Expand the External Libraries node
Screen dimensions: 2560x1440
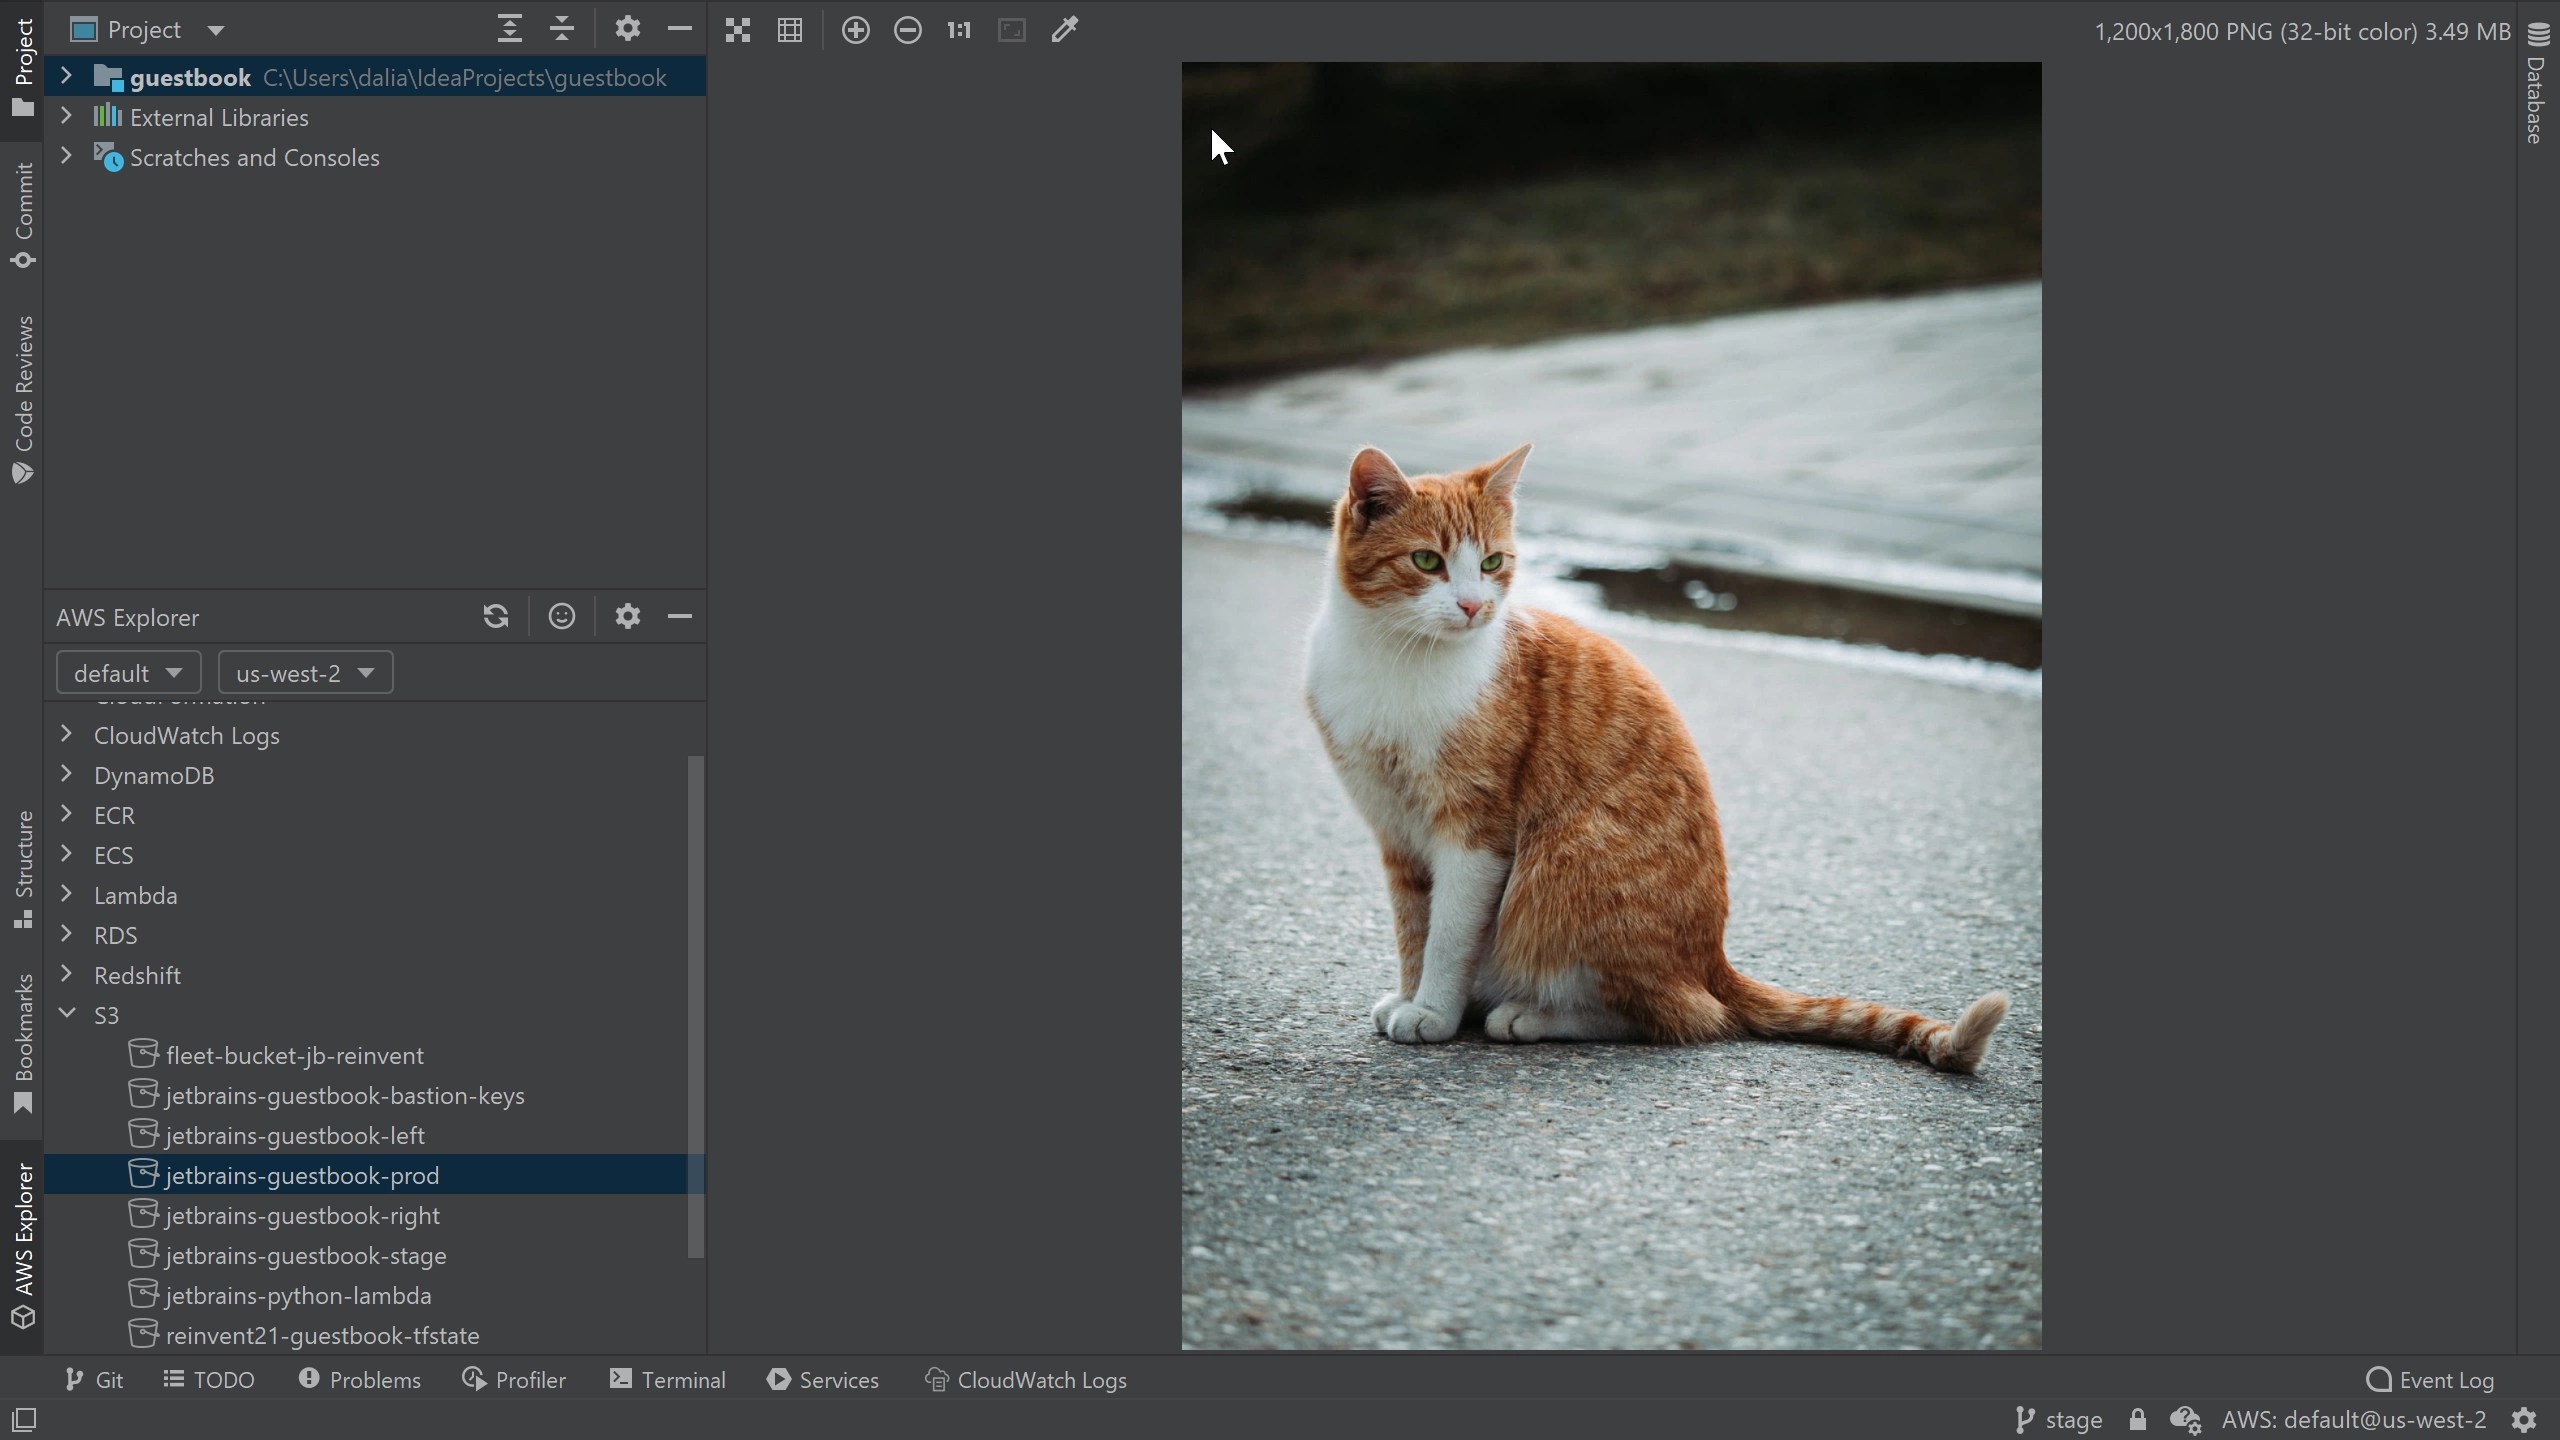tap(67, 117)
